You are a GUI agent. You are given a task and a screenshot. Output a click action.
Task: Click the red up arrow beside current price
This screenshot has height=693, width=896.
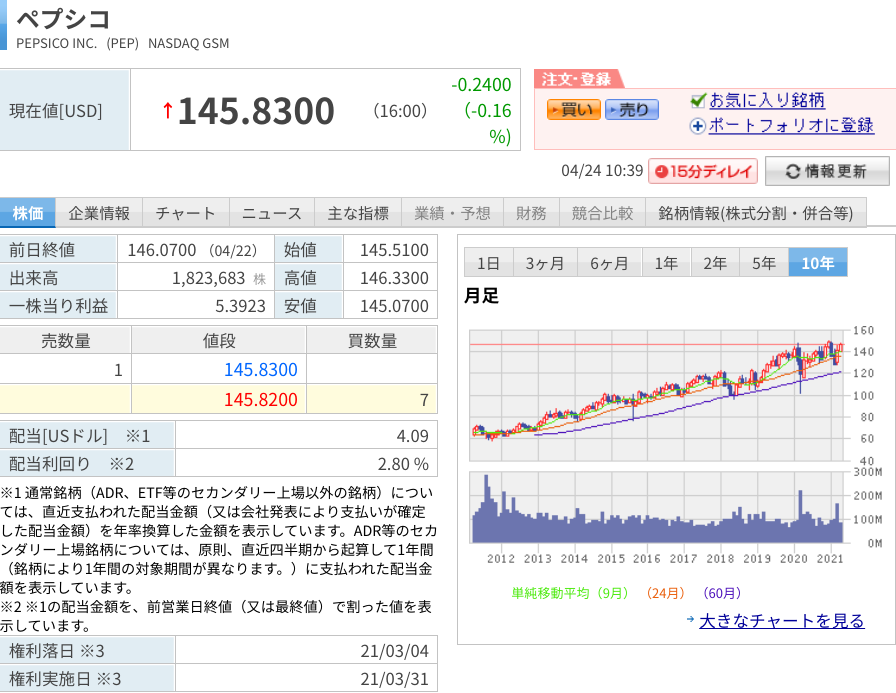167,110
